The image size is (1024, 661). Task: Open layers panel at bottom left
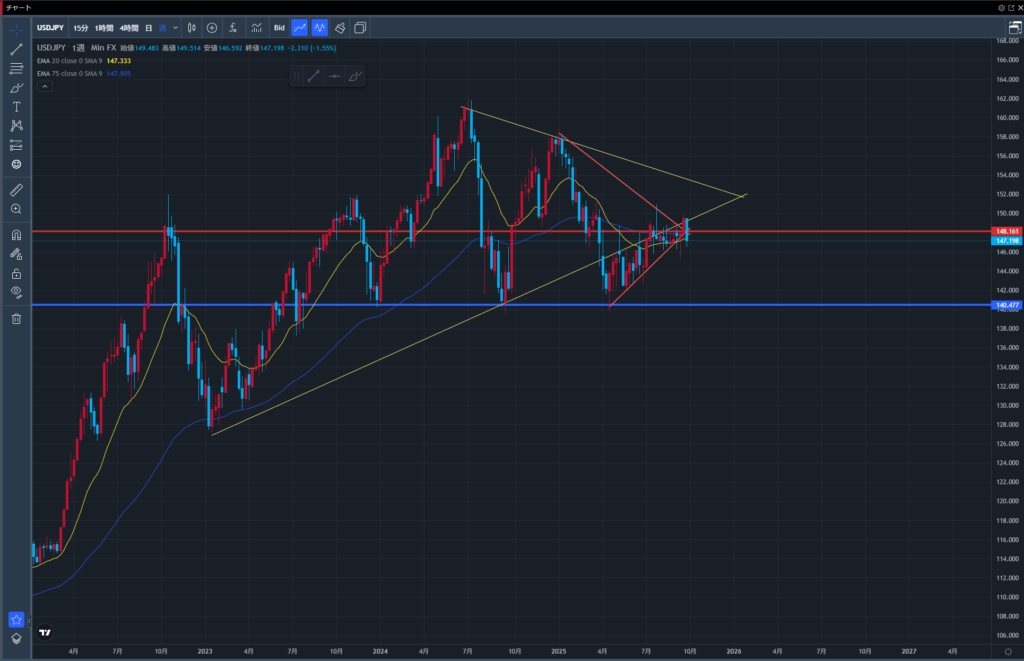[x=16, y=638]
